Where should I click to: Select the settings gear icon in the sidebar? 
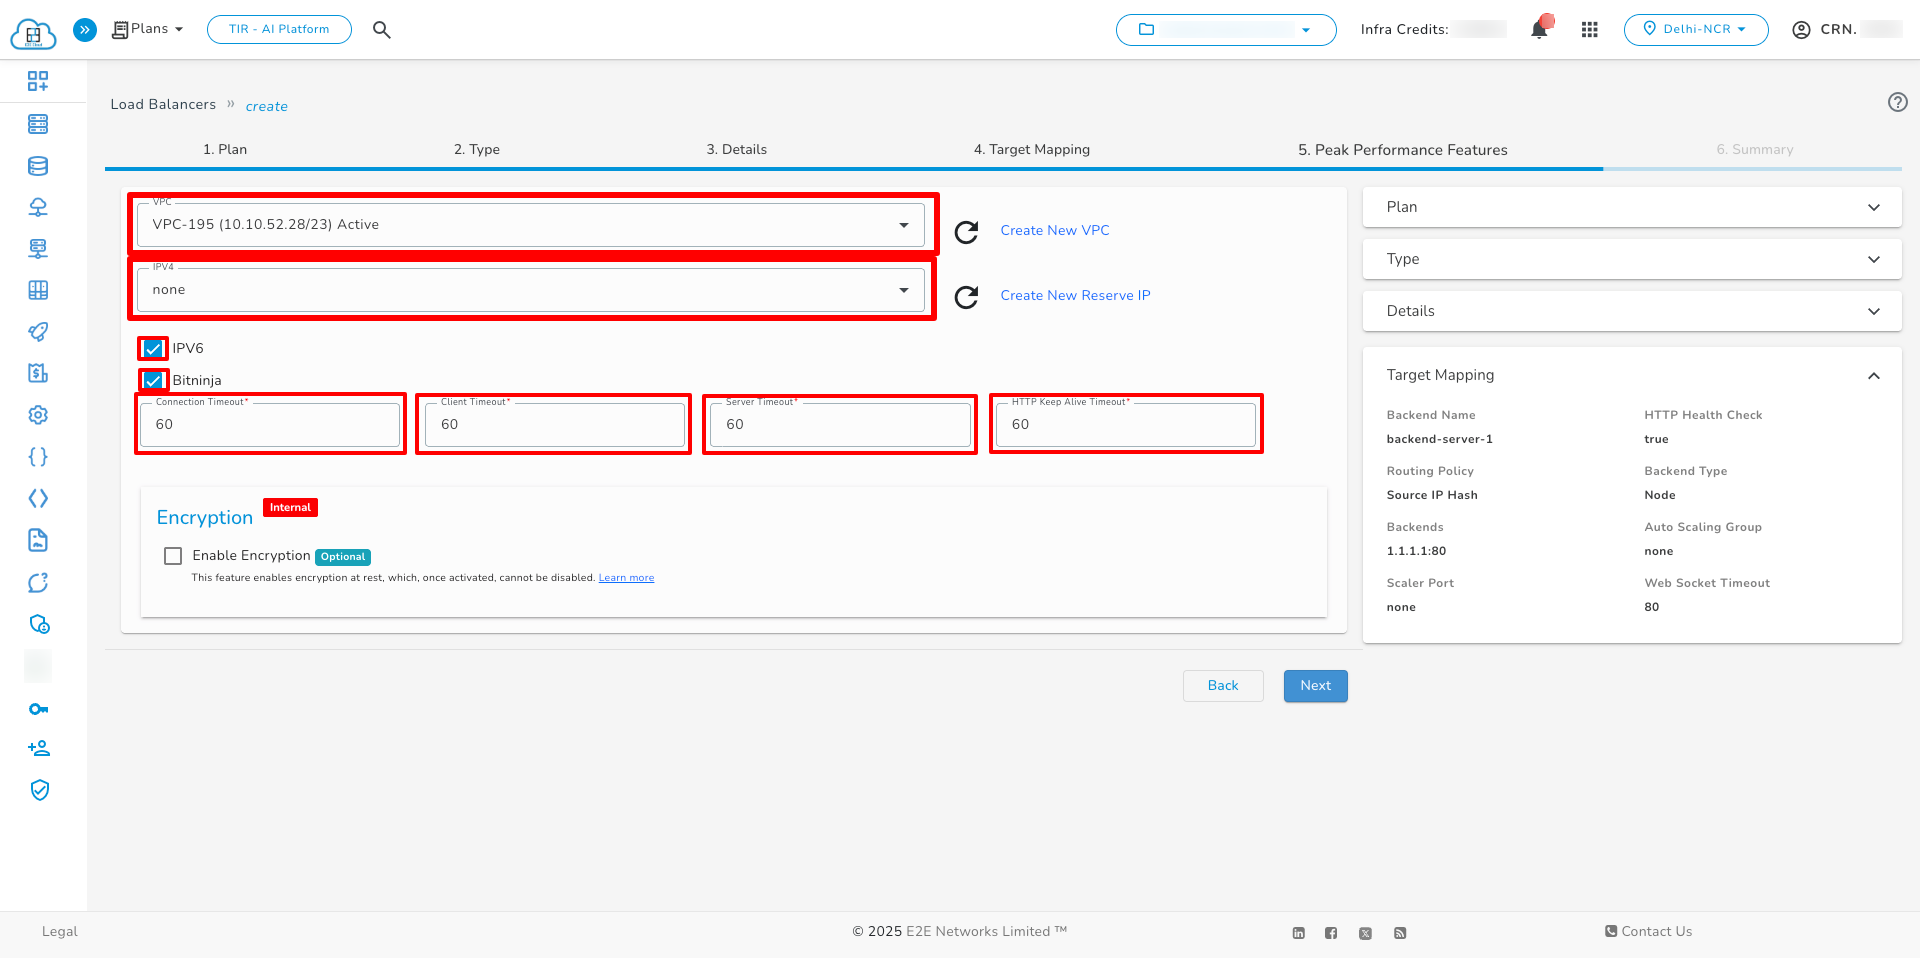[x=38, y=414]
